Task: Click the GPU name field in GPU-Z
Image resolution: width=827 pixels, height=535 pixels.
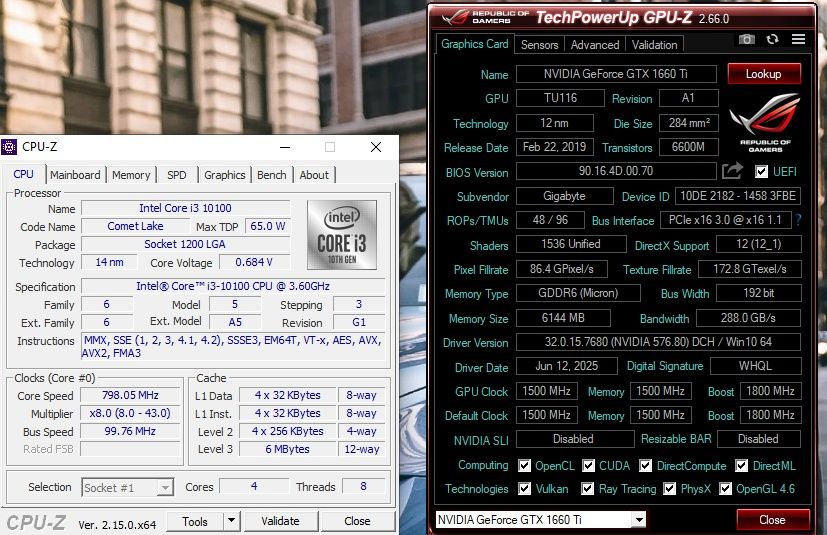Action: [x=616, y=74]
